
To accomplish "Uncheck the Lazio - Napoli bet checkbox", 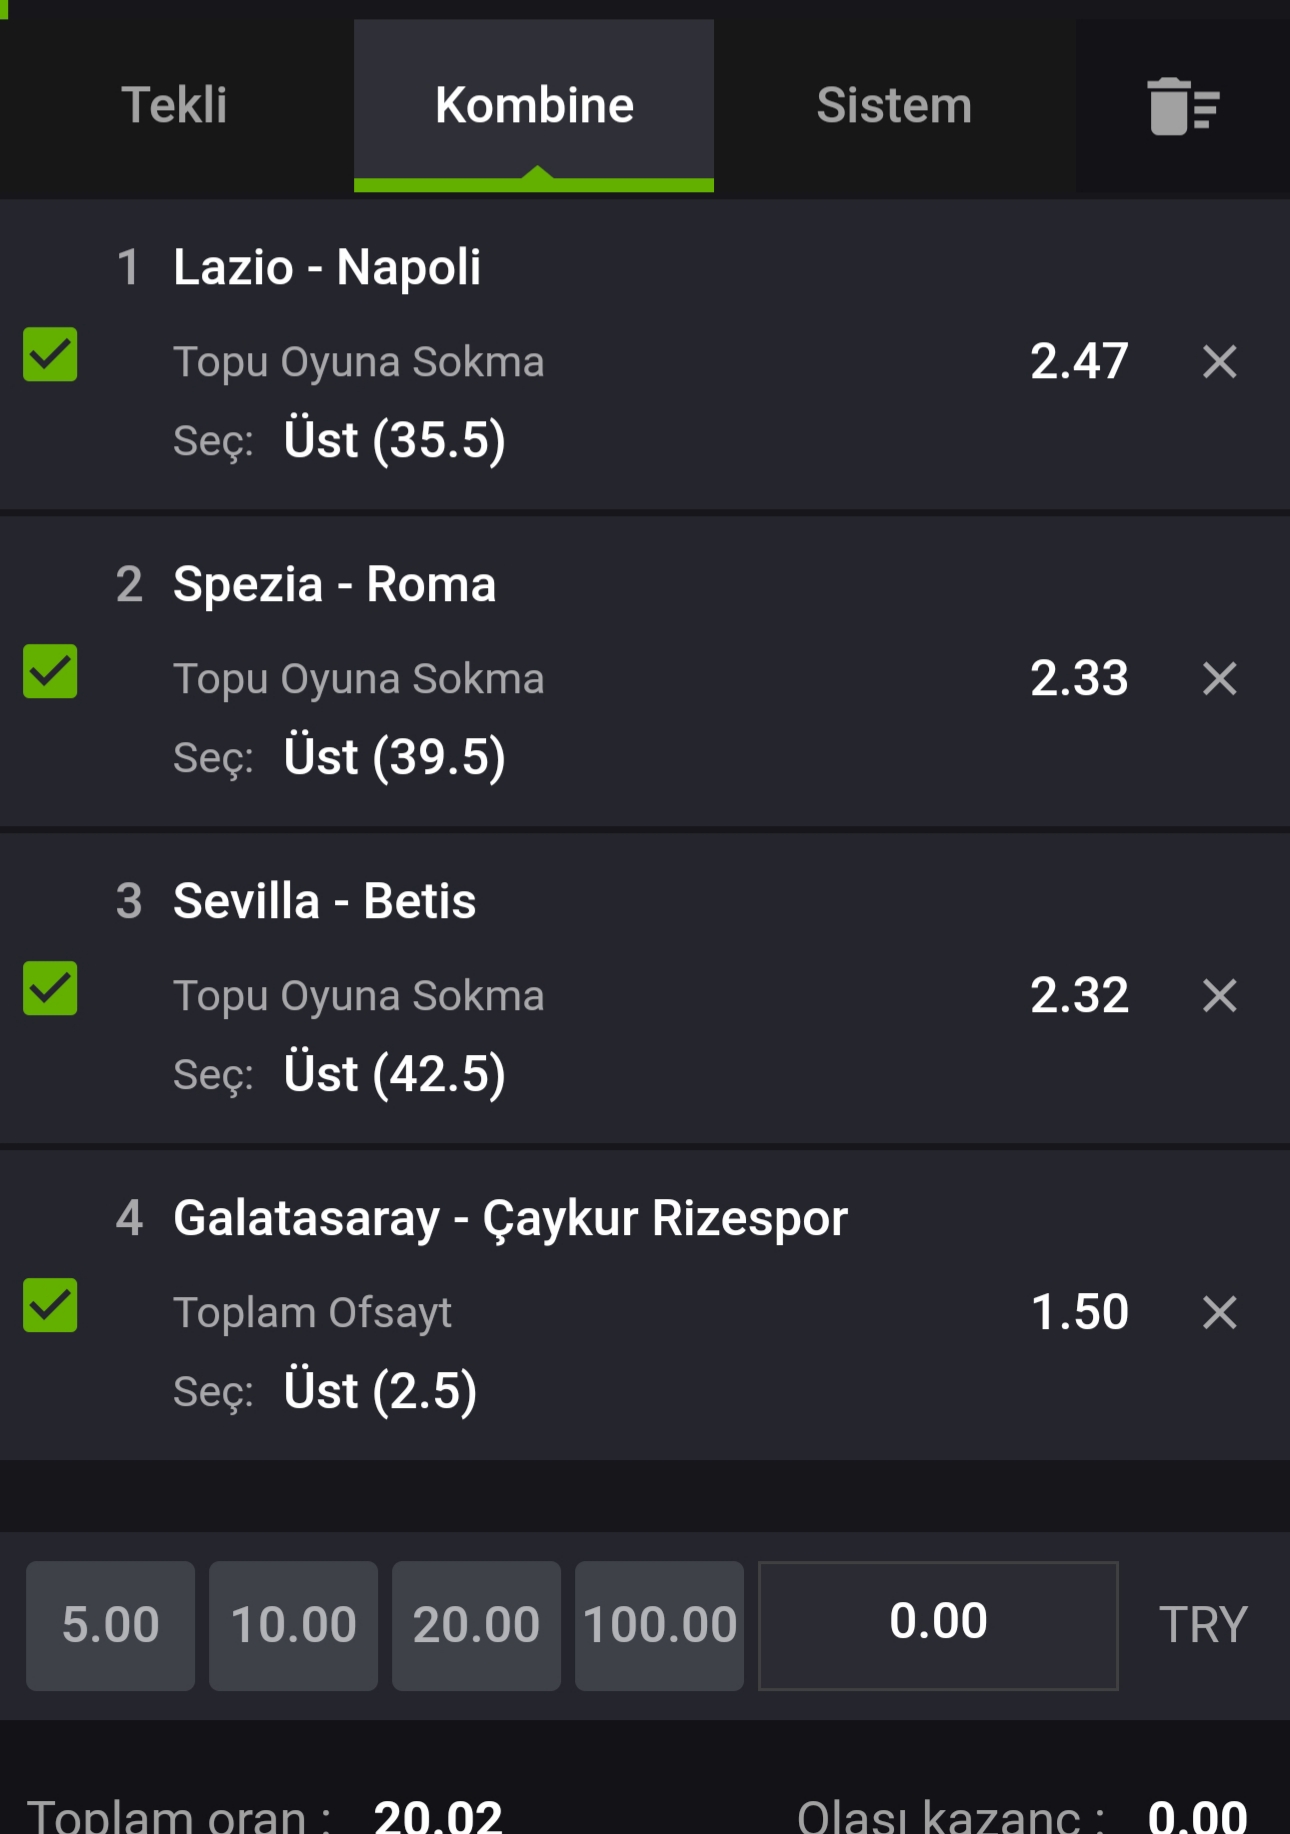I will pos(50,354).
